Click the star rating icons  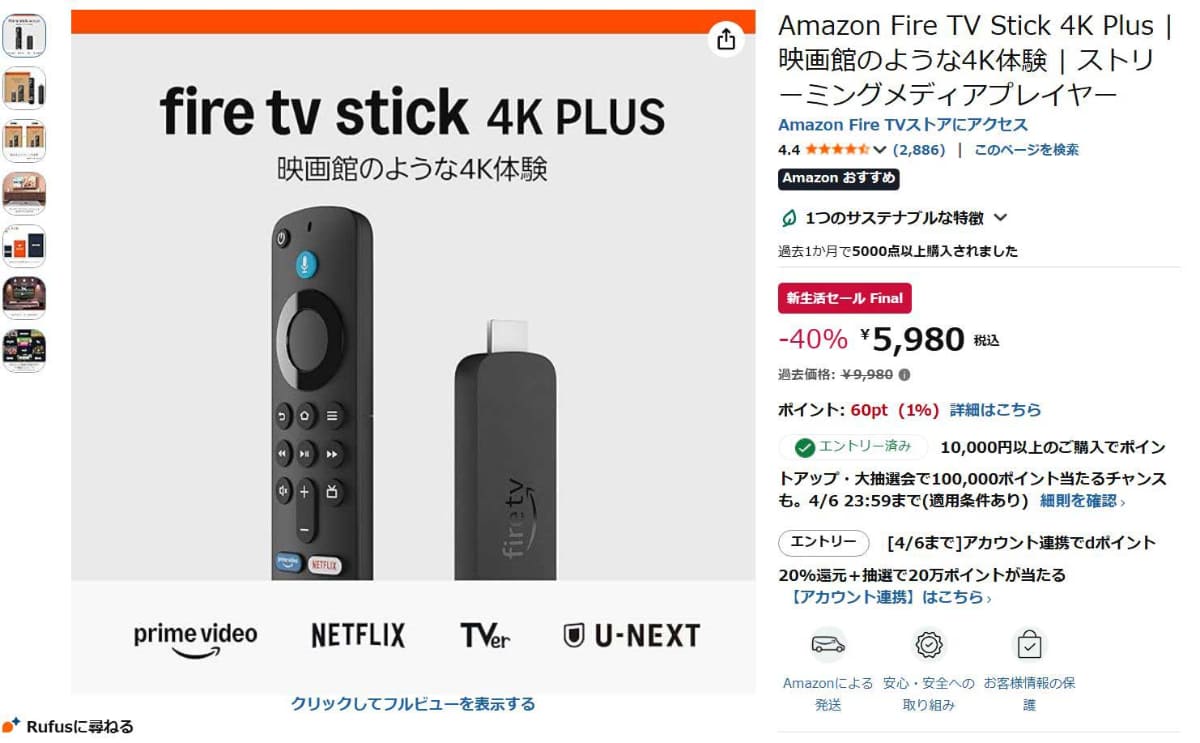(837, 150)
